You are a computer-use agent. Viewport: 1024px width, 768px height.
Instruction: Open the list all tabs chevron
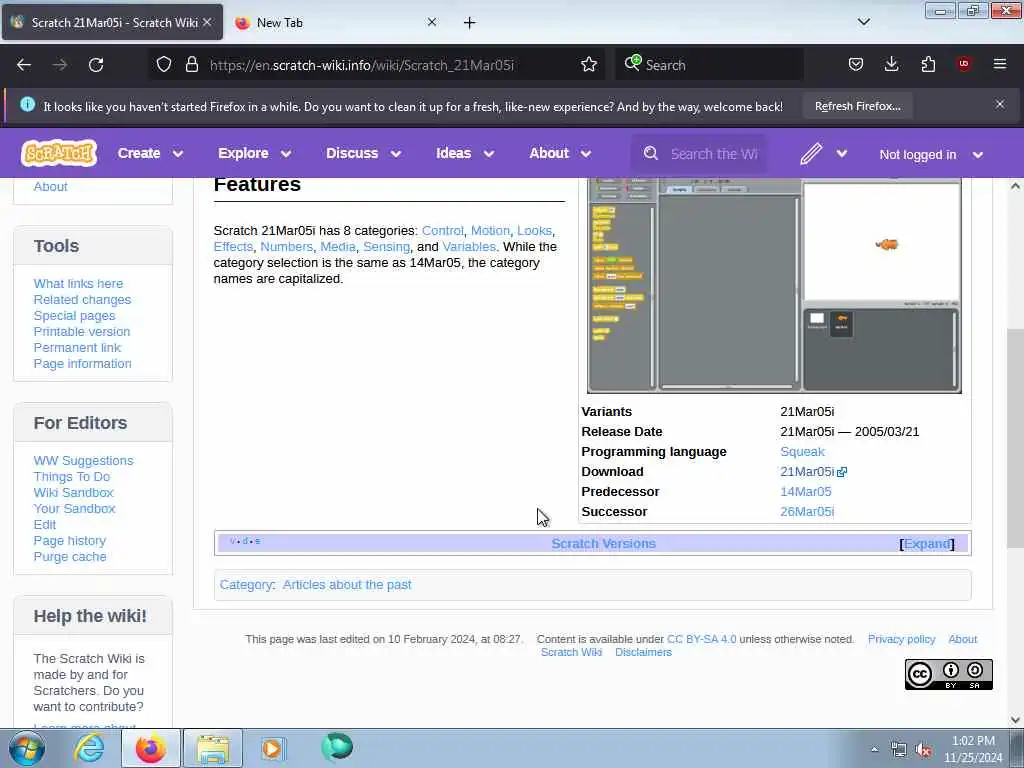[863, 22]
